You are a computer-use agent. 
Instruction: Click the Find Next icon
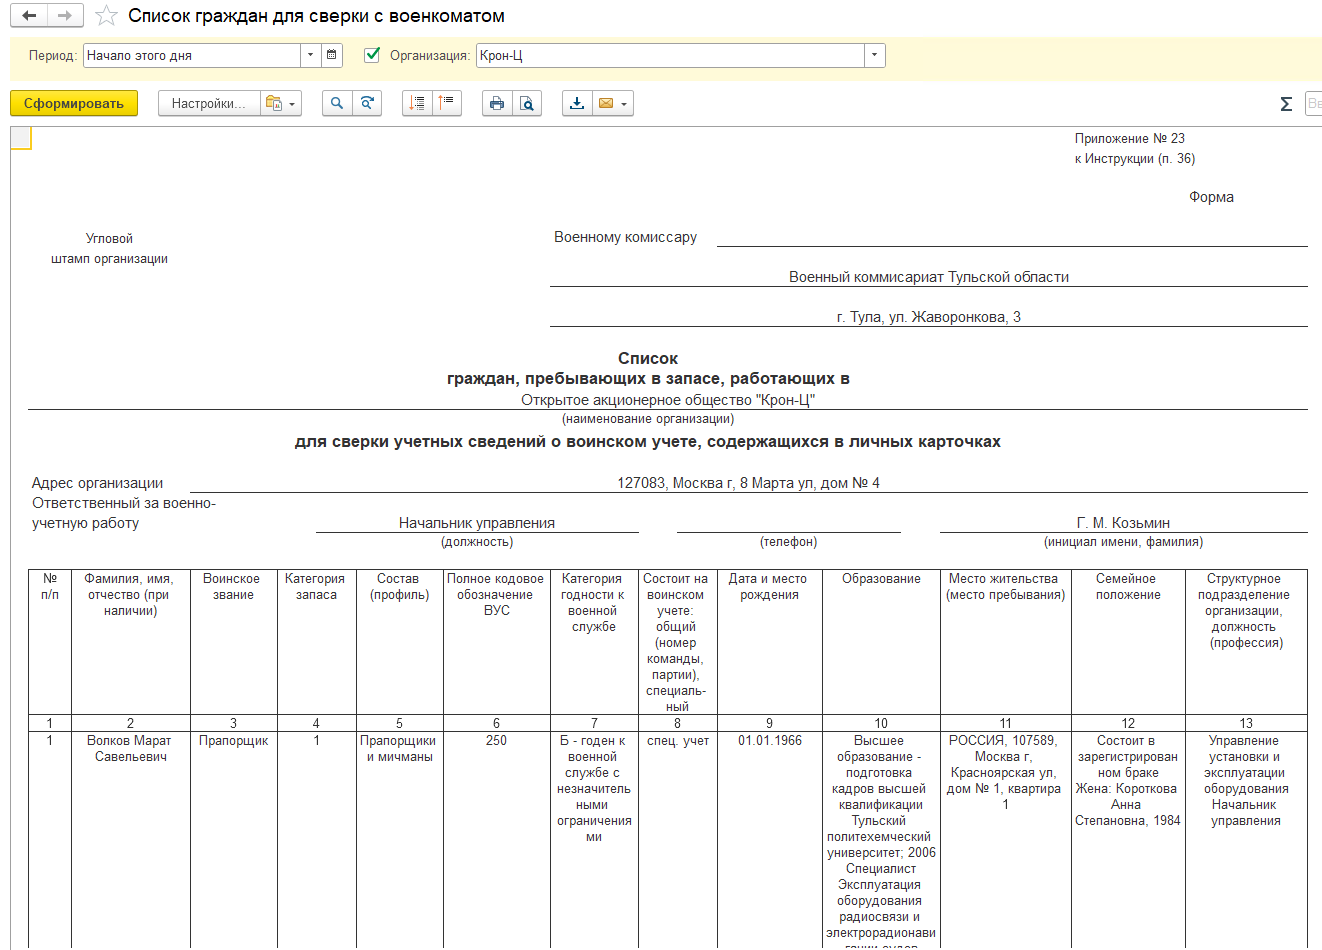click(x=367, y=104)
